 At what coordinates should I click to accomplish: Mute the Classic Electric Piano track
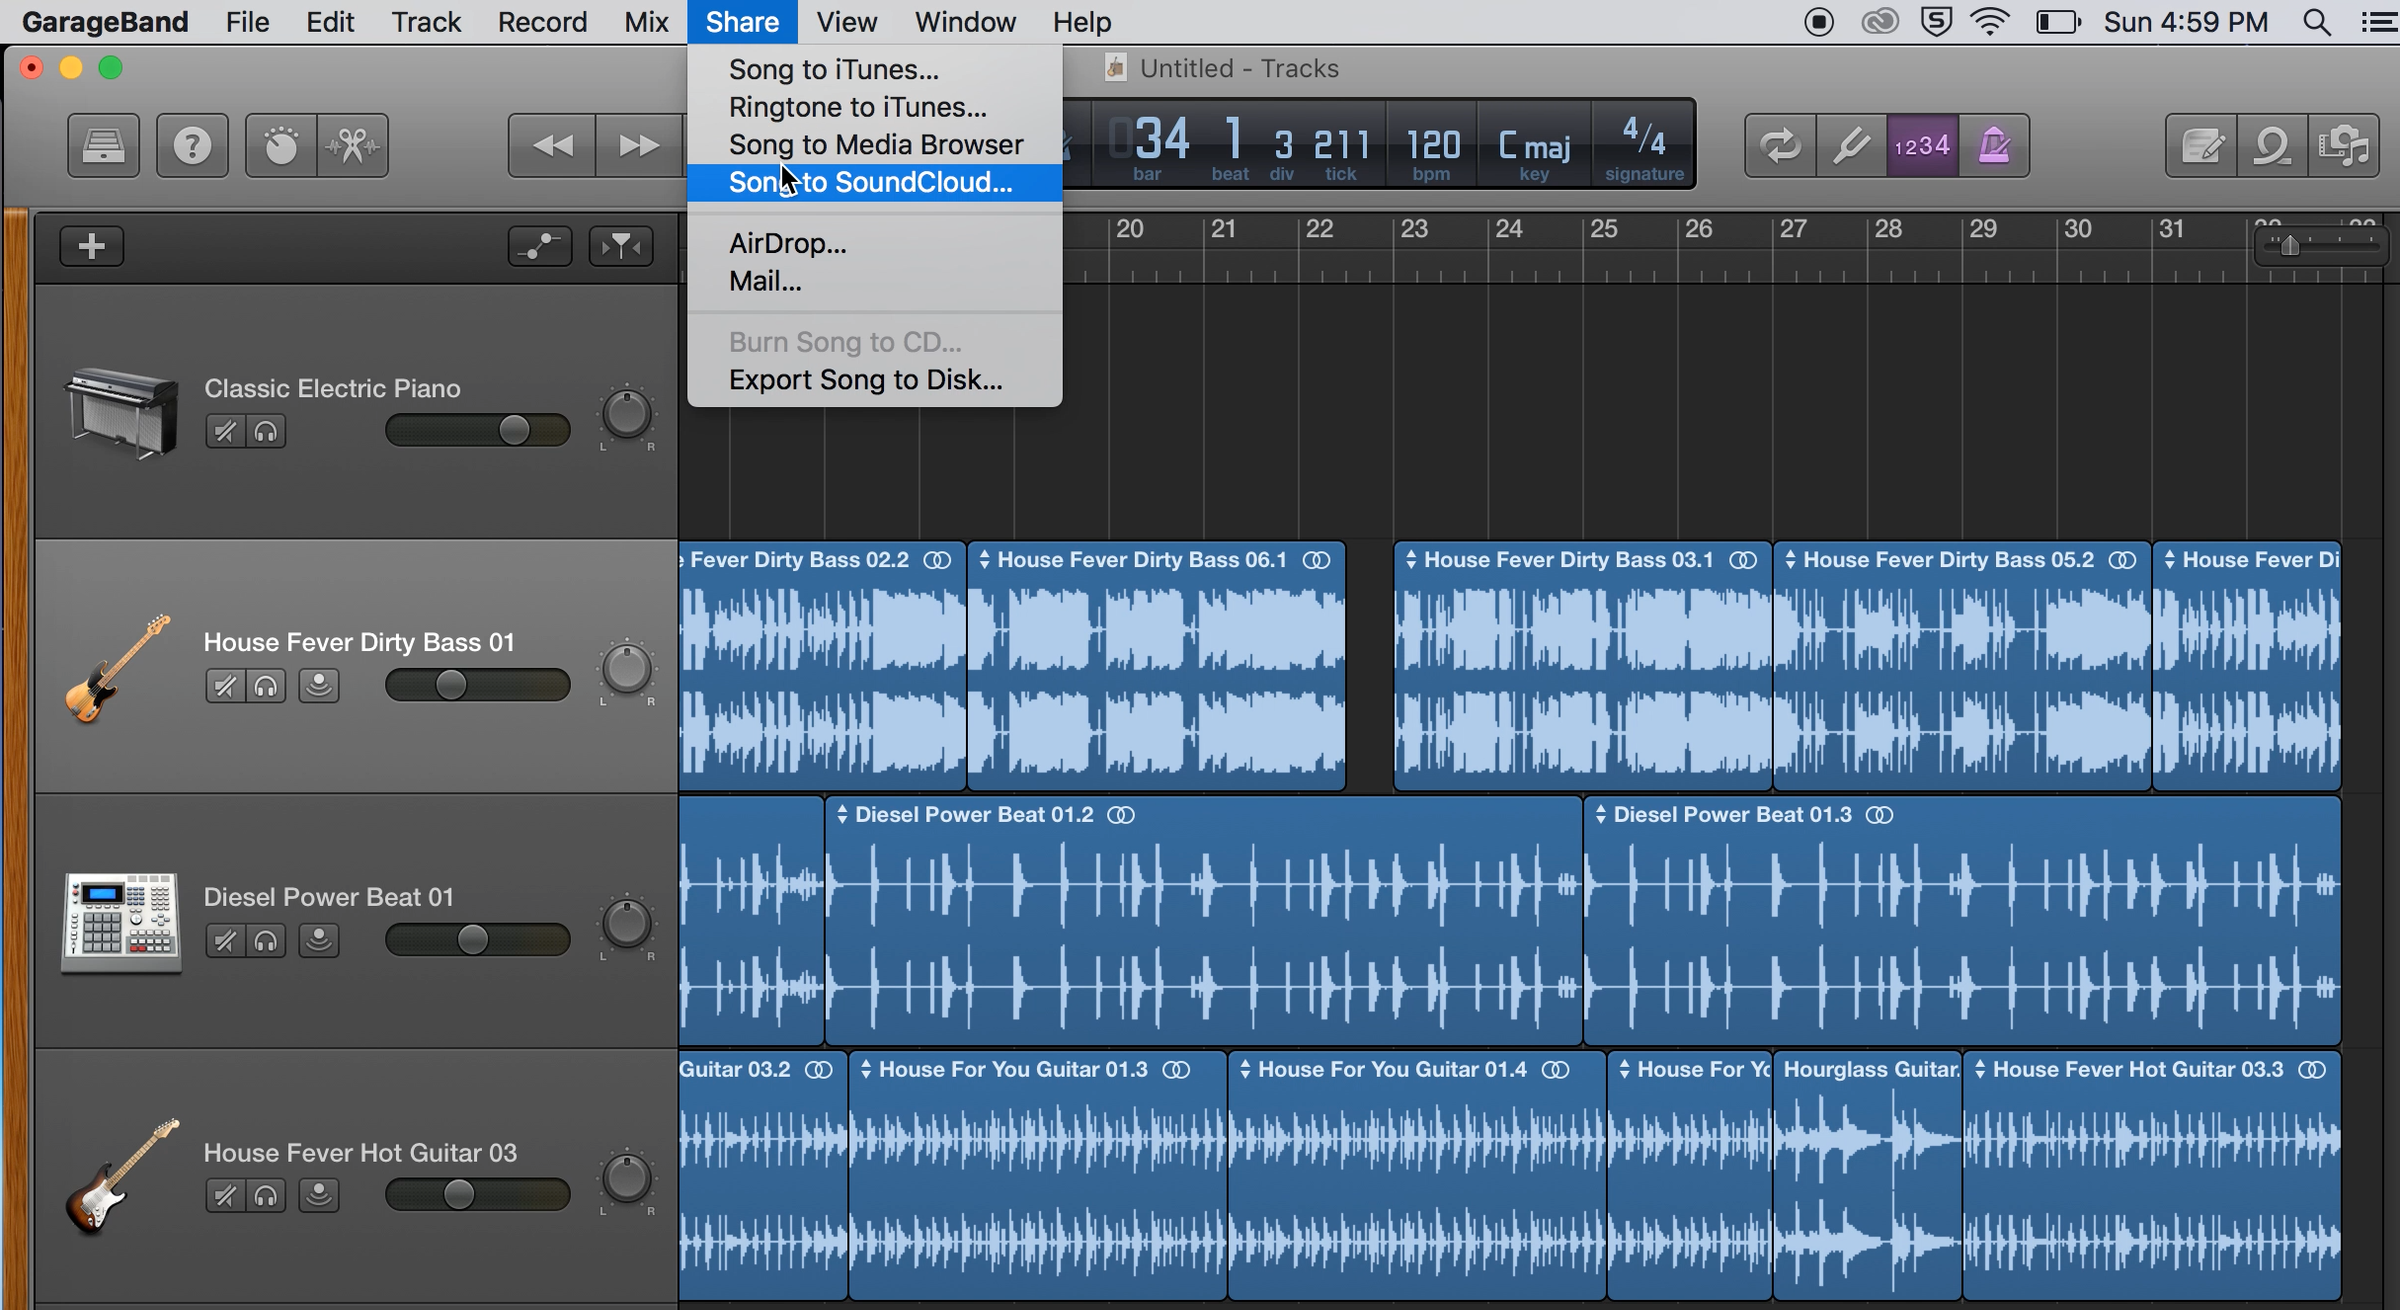click(x=224, y=431)
